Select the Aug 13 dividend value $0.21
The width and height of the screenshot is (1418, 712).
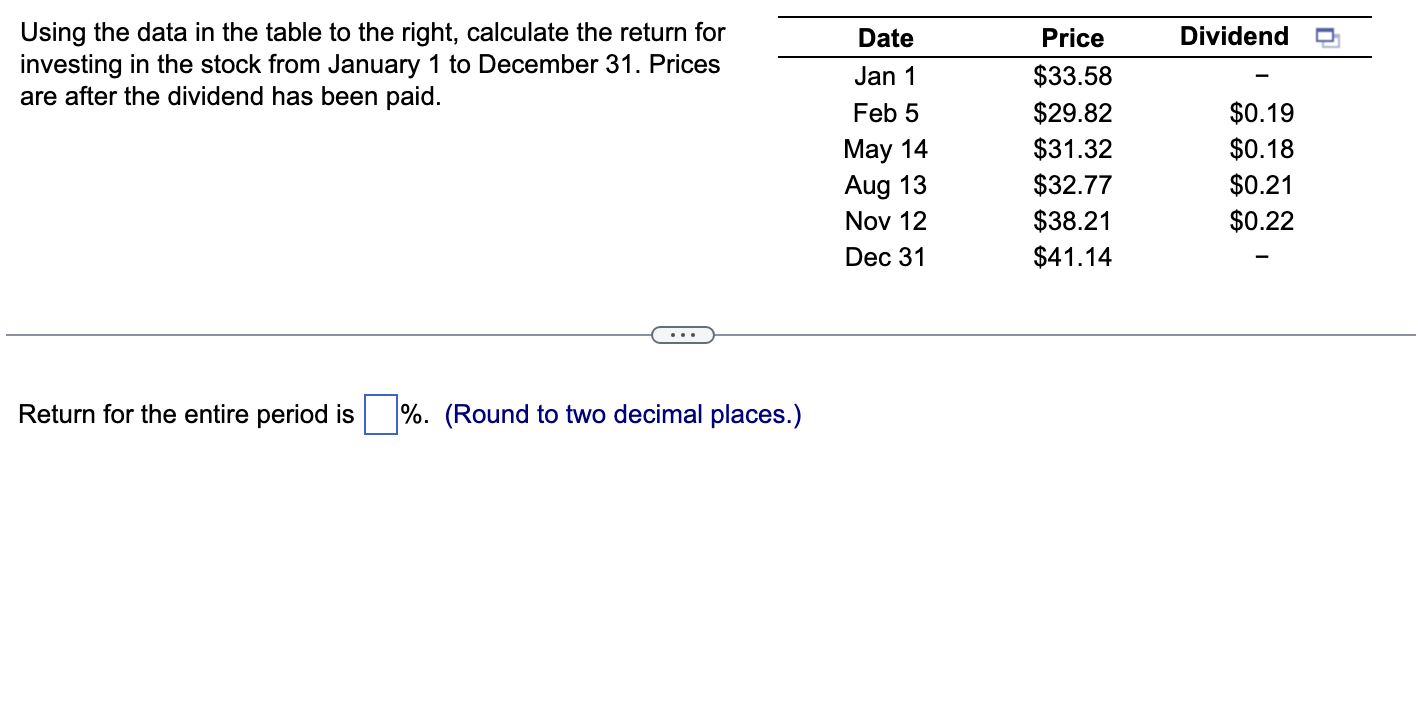[1262, 185]
